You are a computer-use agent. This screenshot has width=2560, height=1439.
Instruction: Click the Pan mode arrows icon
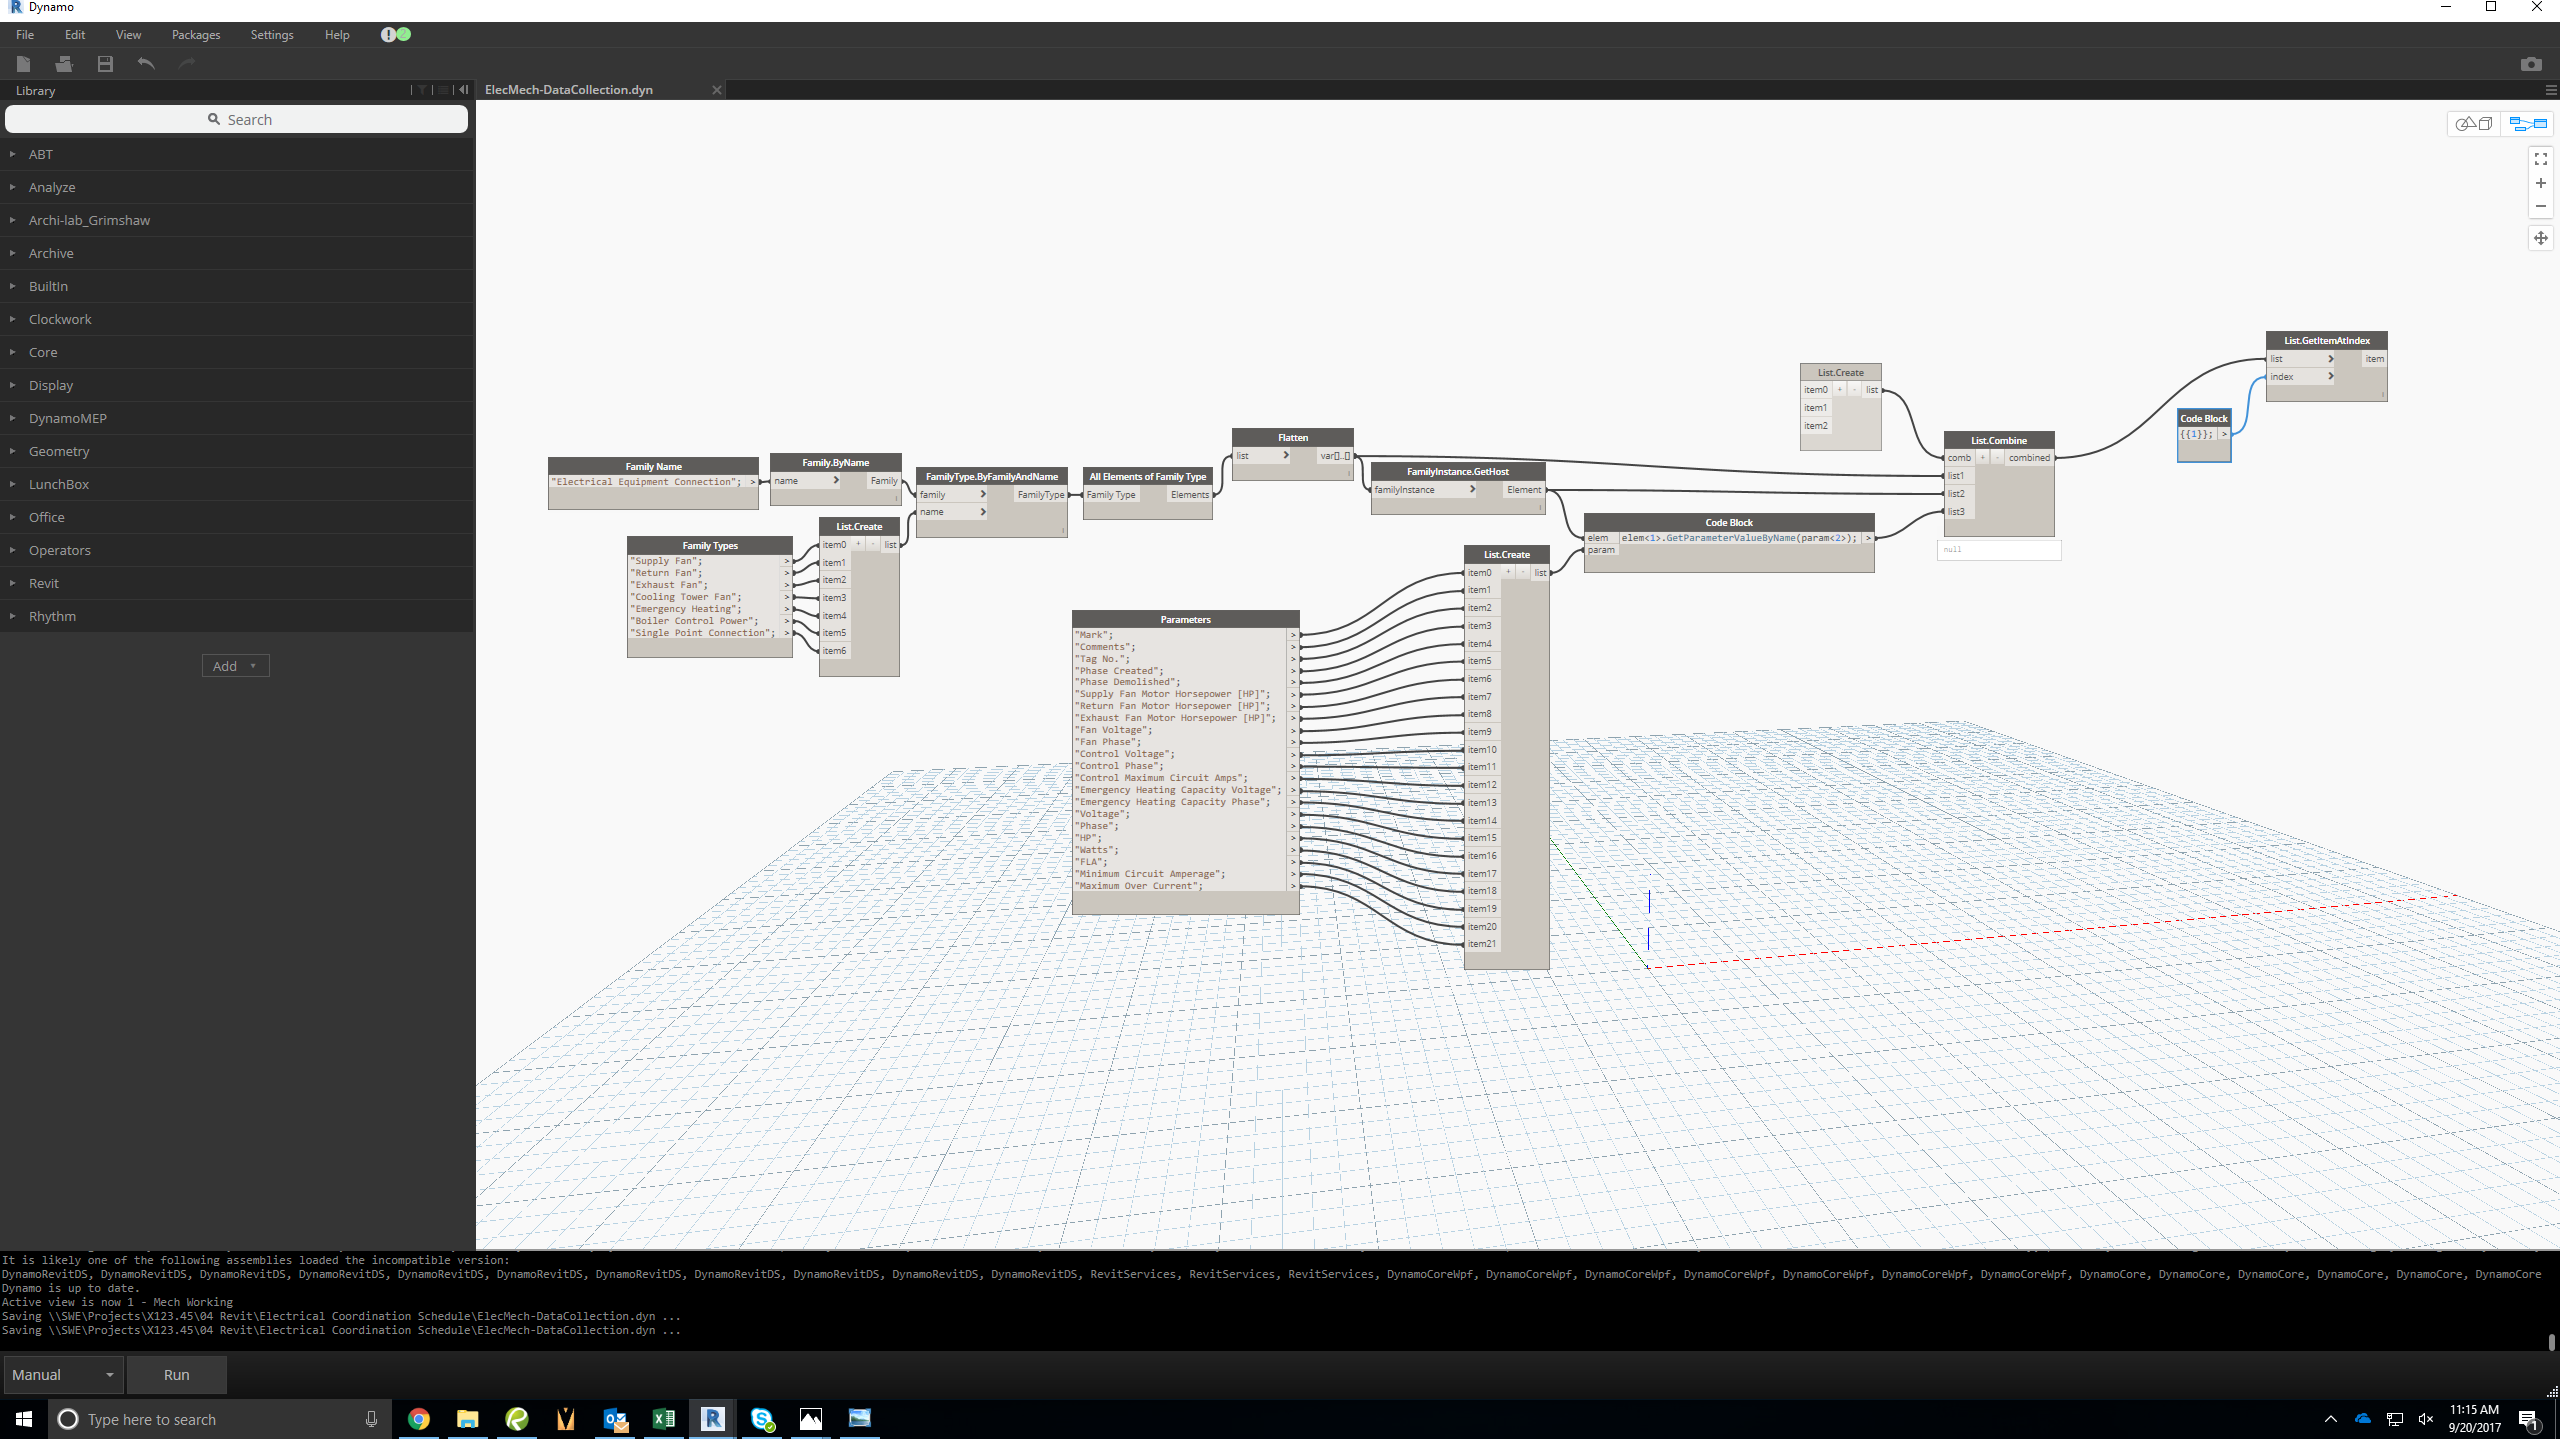point(2540,238)
